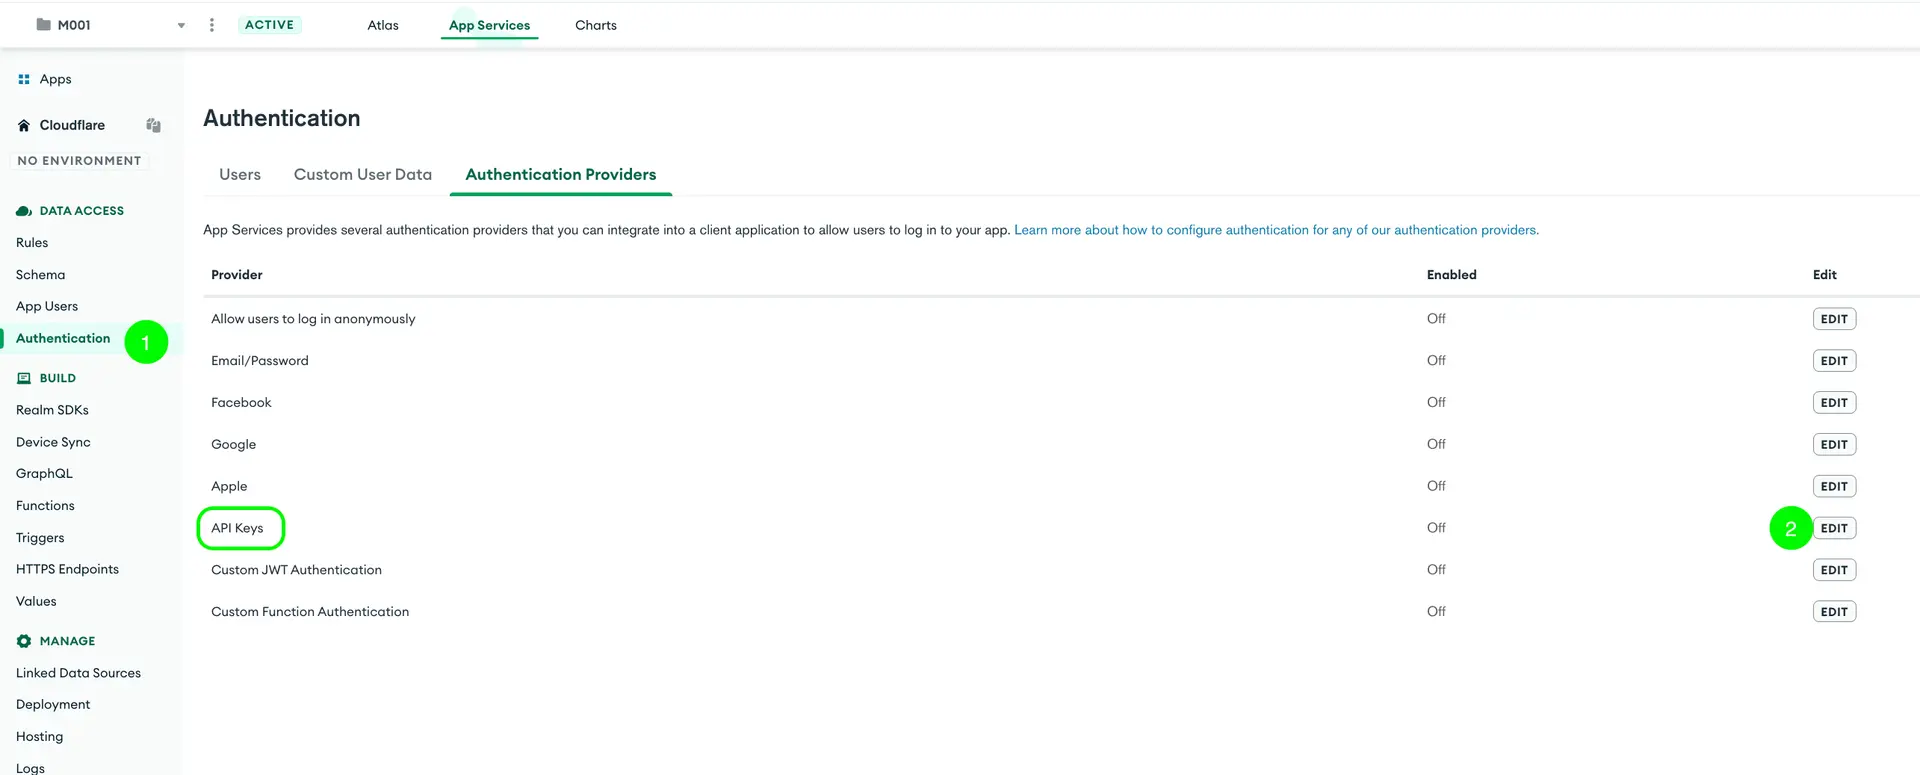Go to the Atlas tab

[382, 25]
